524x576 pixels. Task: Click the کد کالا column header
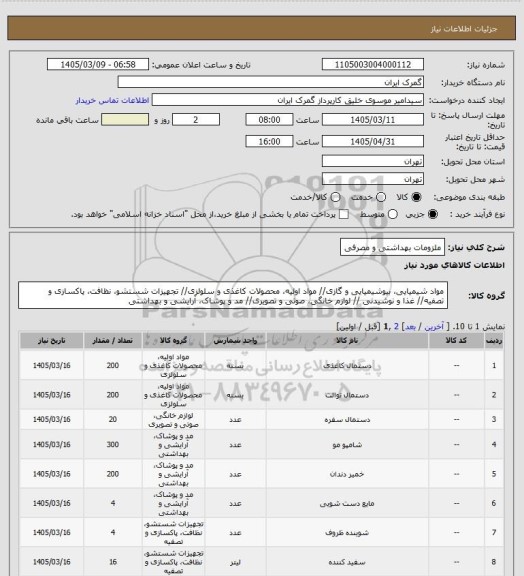coord(456,341)
